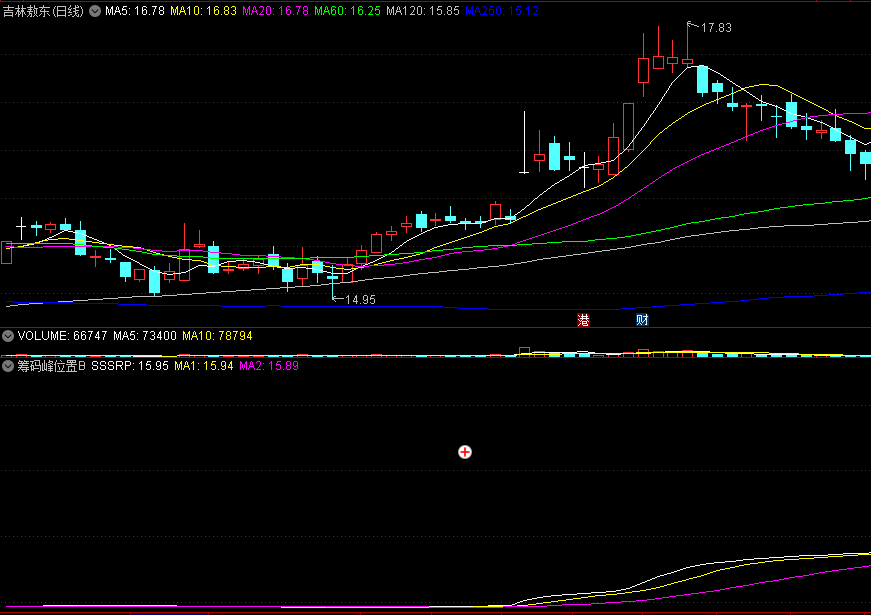The image size is (871, 615).
Task: Open the dropdown beside 吉林敖东(日线) title
Action: point(95,11)
